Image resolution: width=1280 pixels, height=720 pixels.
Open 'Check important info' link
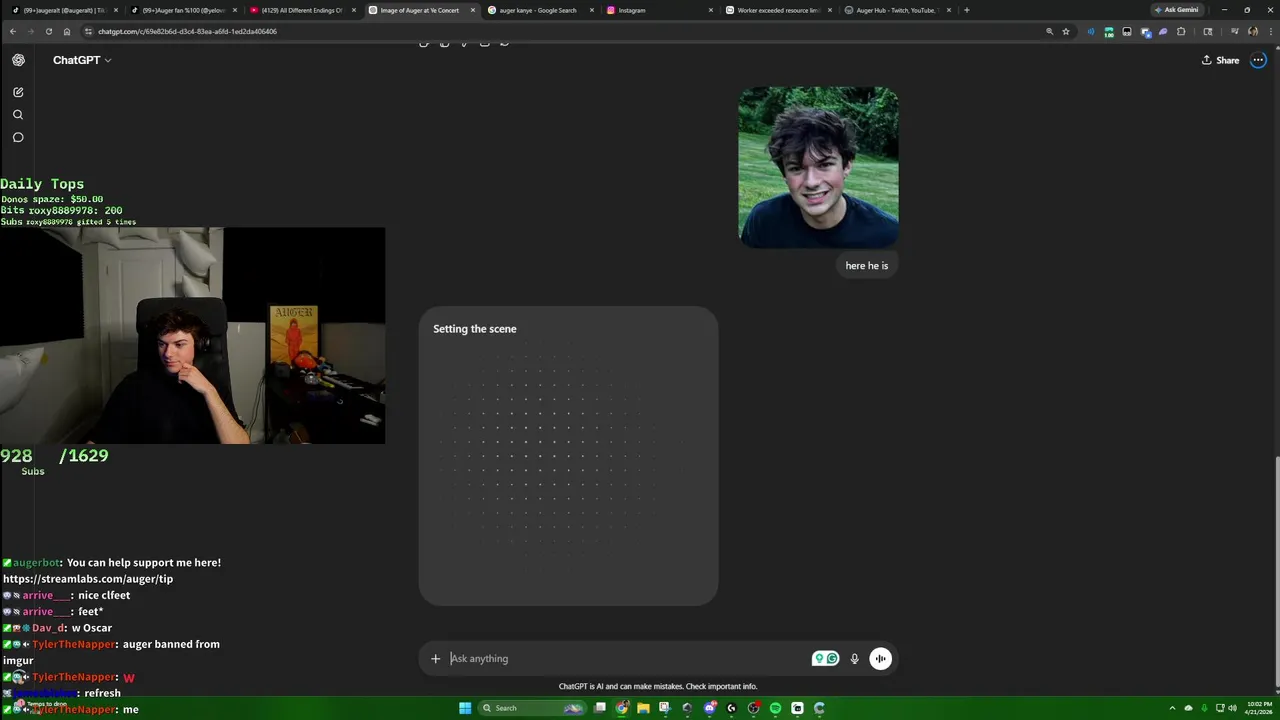(x=721, y=686)
